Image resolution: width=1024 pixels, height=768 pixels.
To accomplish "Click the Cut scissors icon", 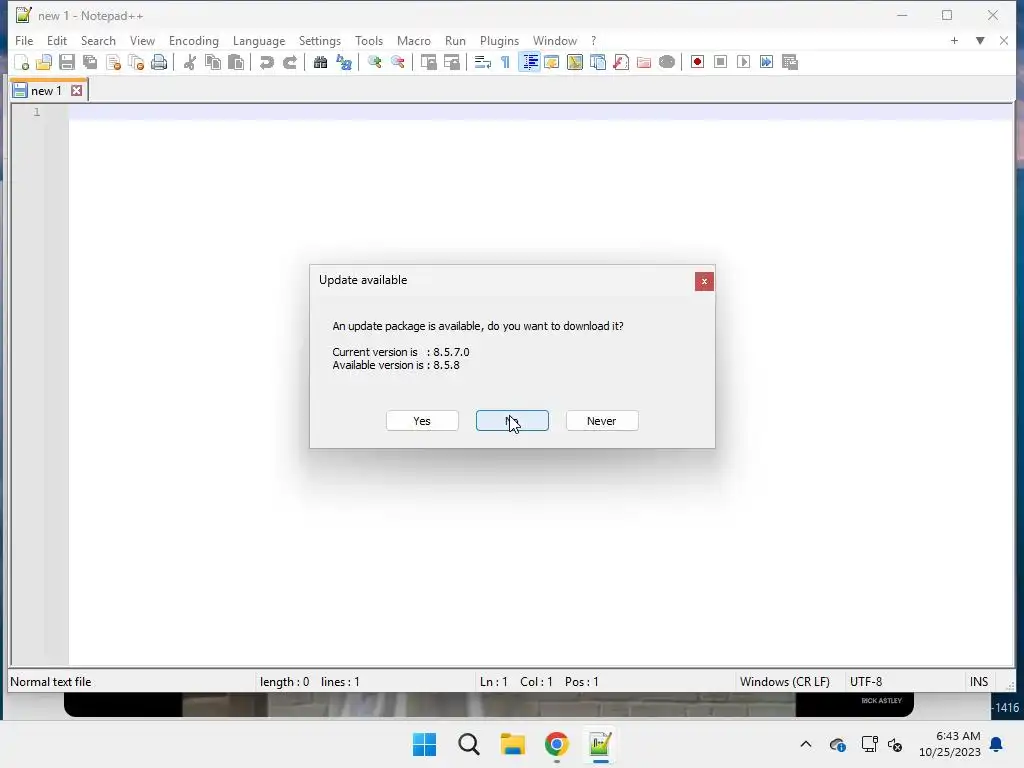I will (x=190, y=62).
